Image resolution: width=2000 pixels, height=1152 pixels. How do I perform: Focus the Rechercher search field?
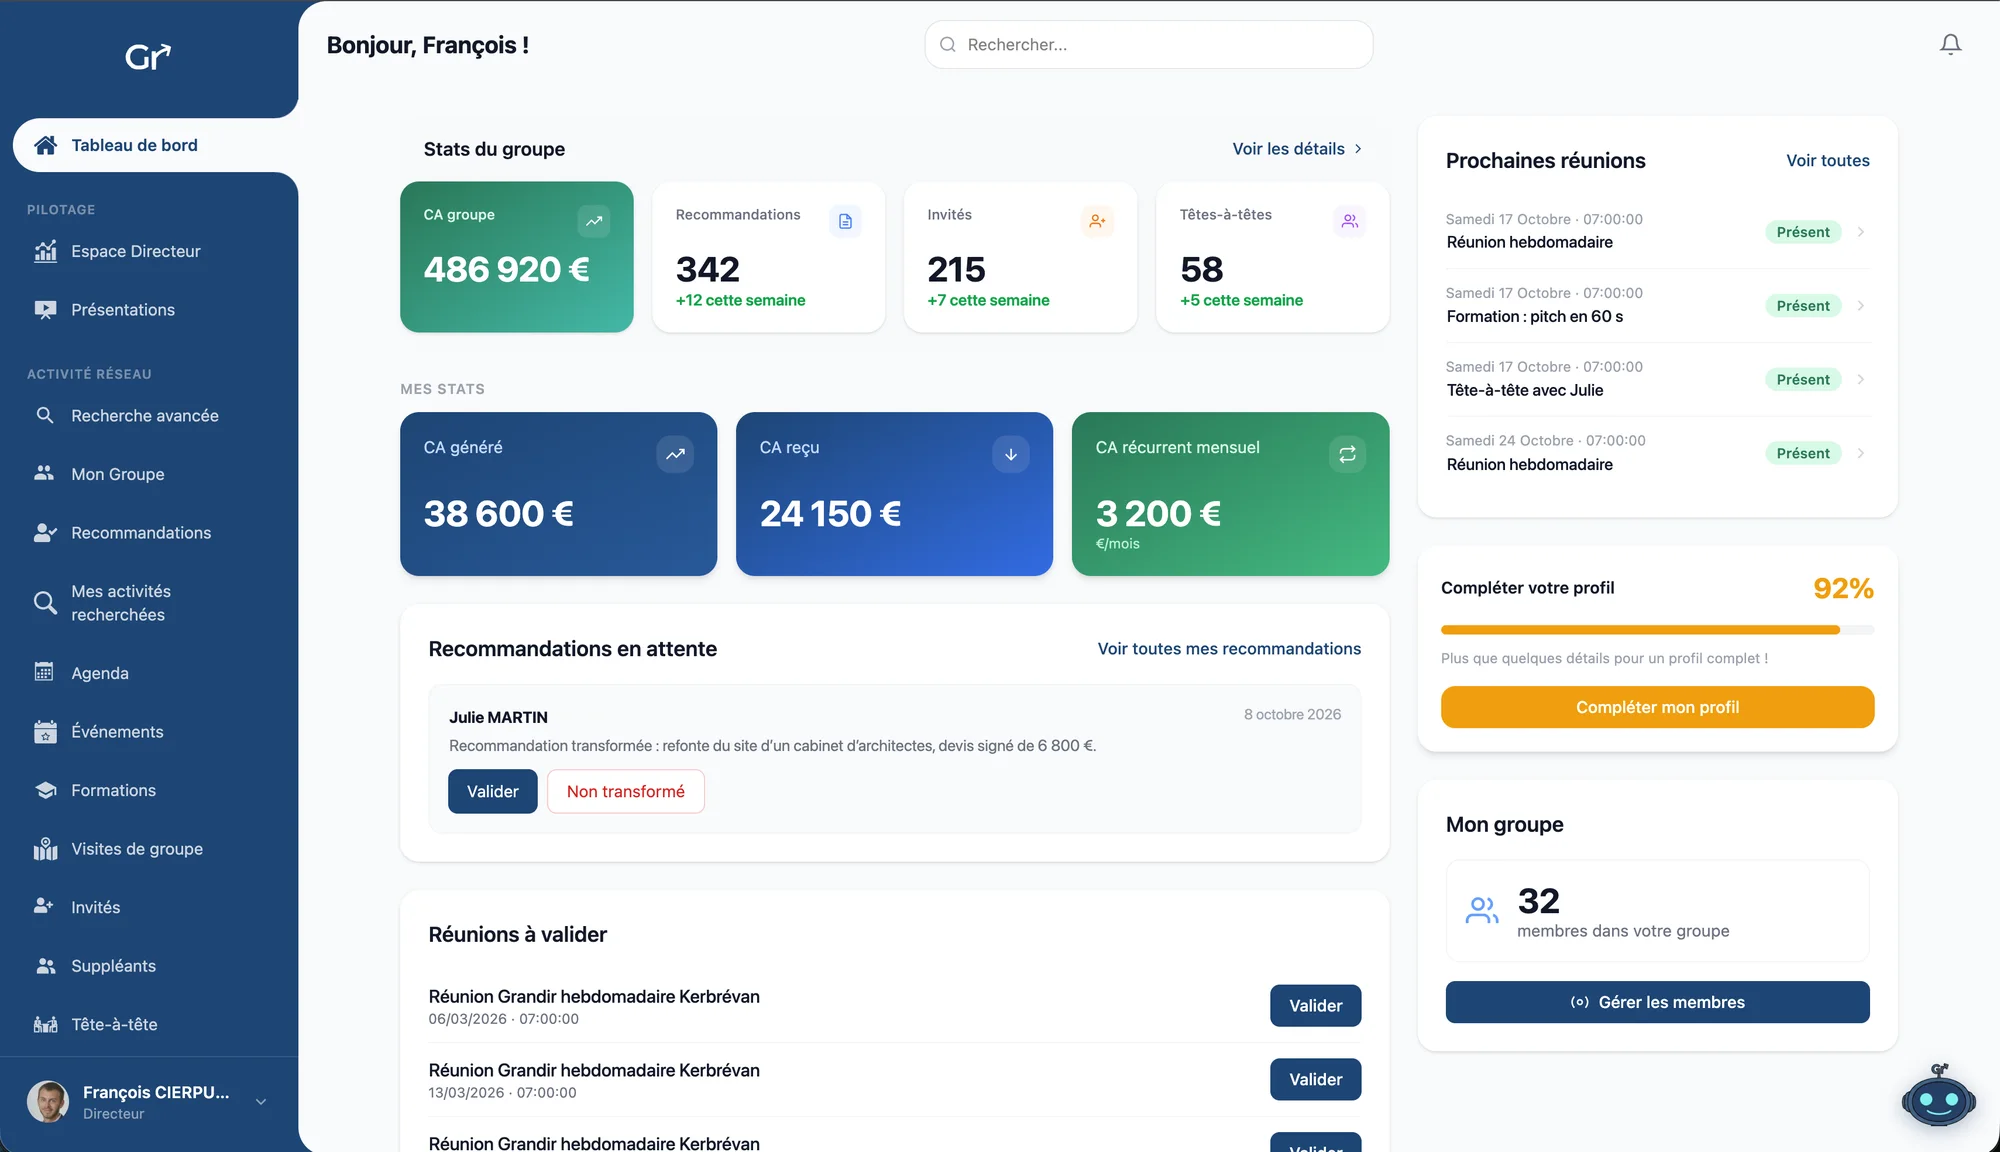[x=1149, y=45]
